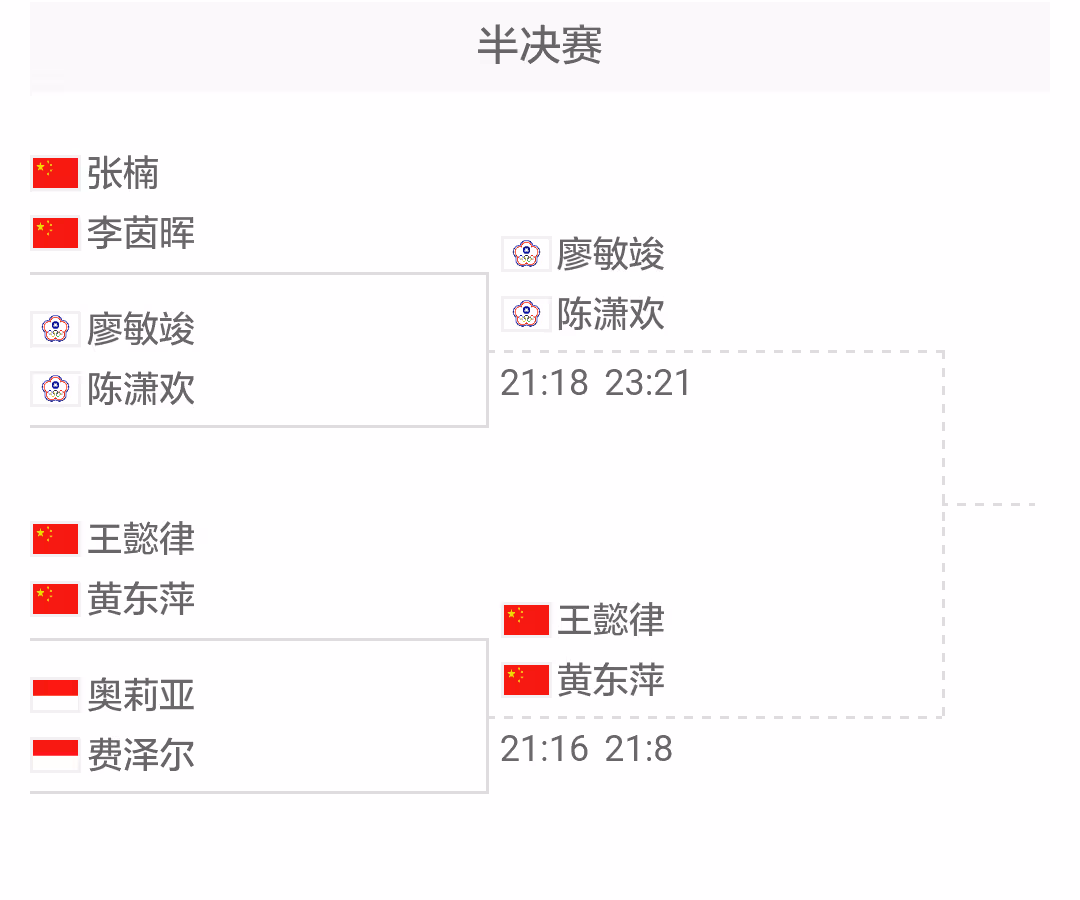Click China flag beside winner-column 王懿律
Image resolution: width=1080 pixels, height=900 pixels.
pyautogui.click(x=526, y=619)
